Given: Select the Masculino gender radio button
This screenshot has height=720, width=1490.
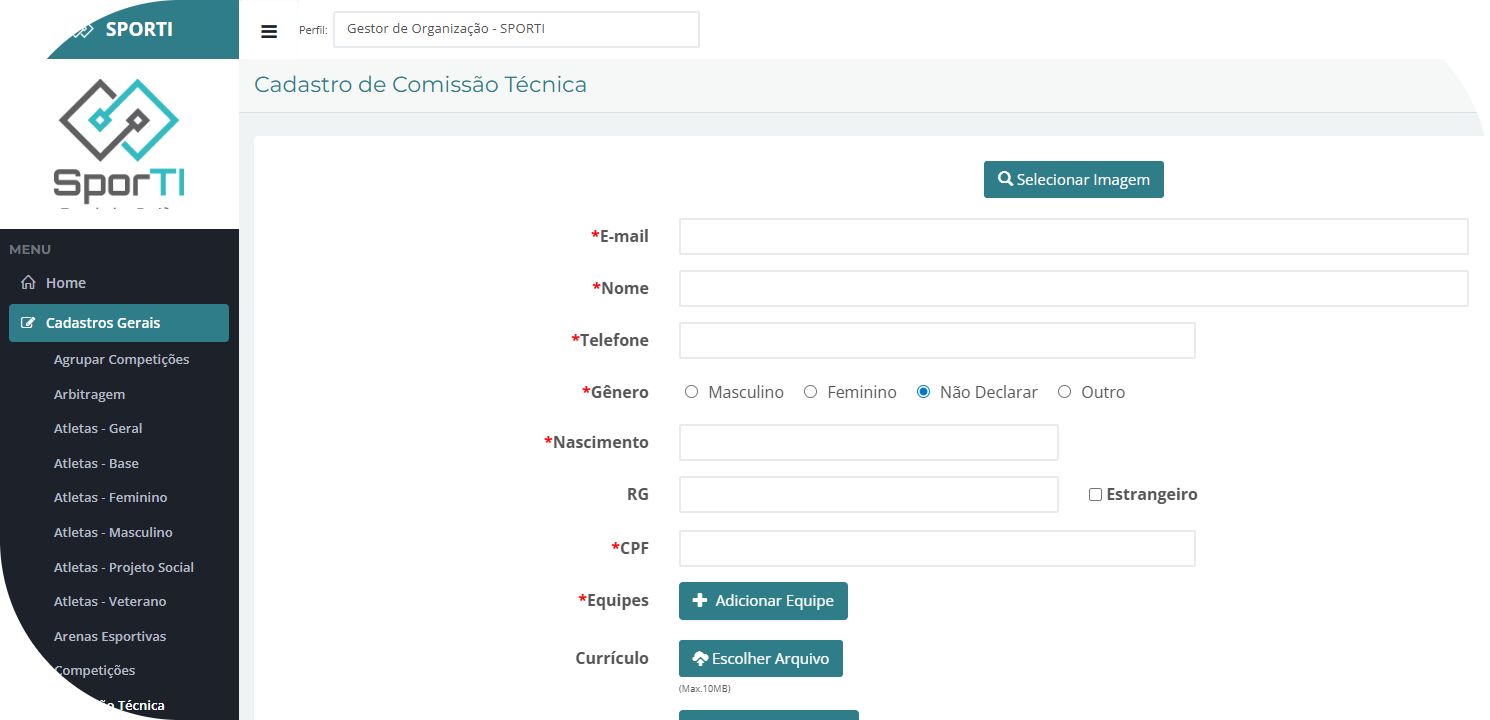Looking at the screenshot, I should (x=691, y=392).
